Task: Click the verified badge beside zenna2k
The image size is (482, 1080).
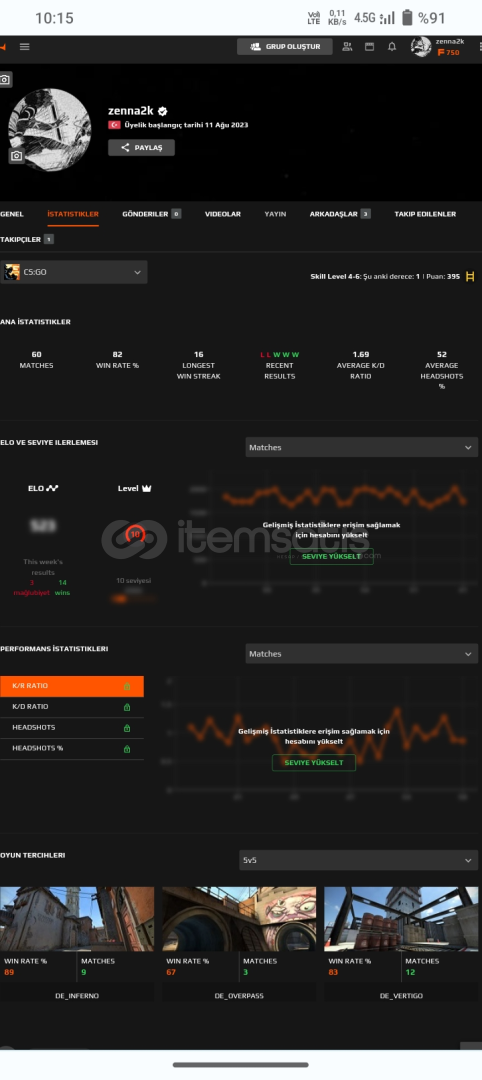Action: (163, 111)
